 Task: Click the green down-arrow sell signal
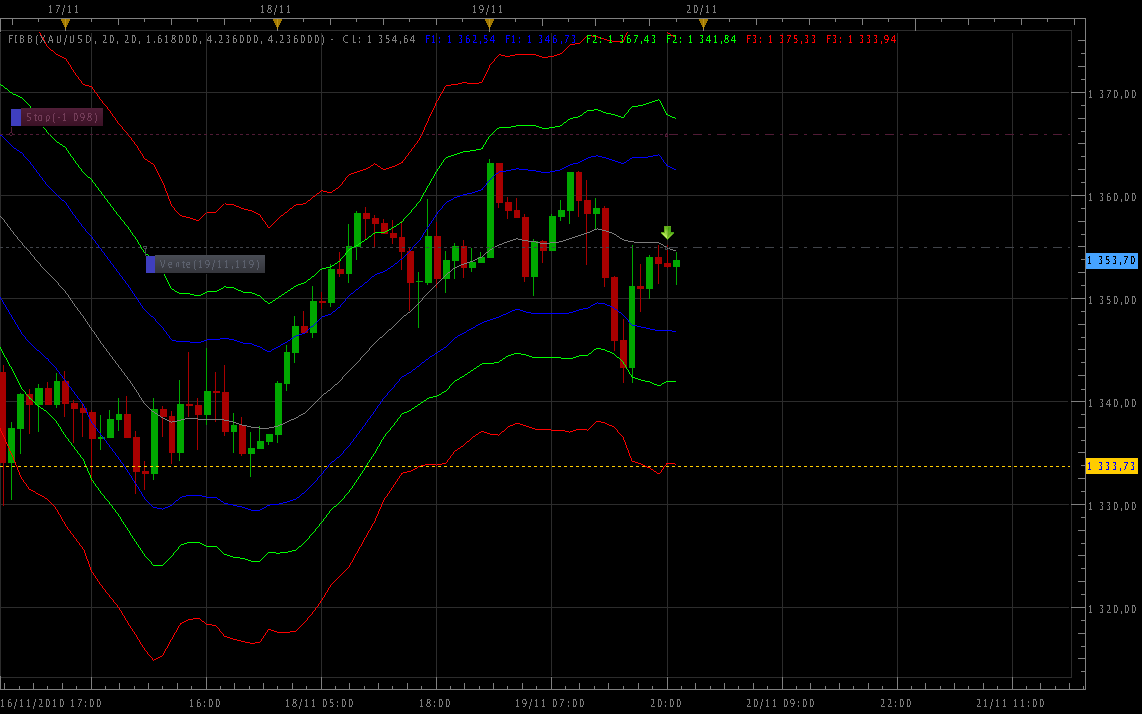[x=667, y=232]
